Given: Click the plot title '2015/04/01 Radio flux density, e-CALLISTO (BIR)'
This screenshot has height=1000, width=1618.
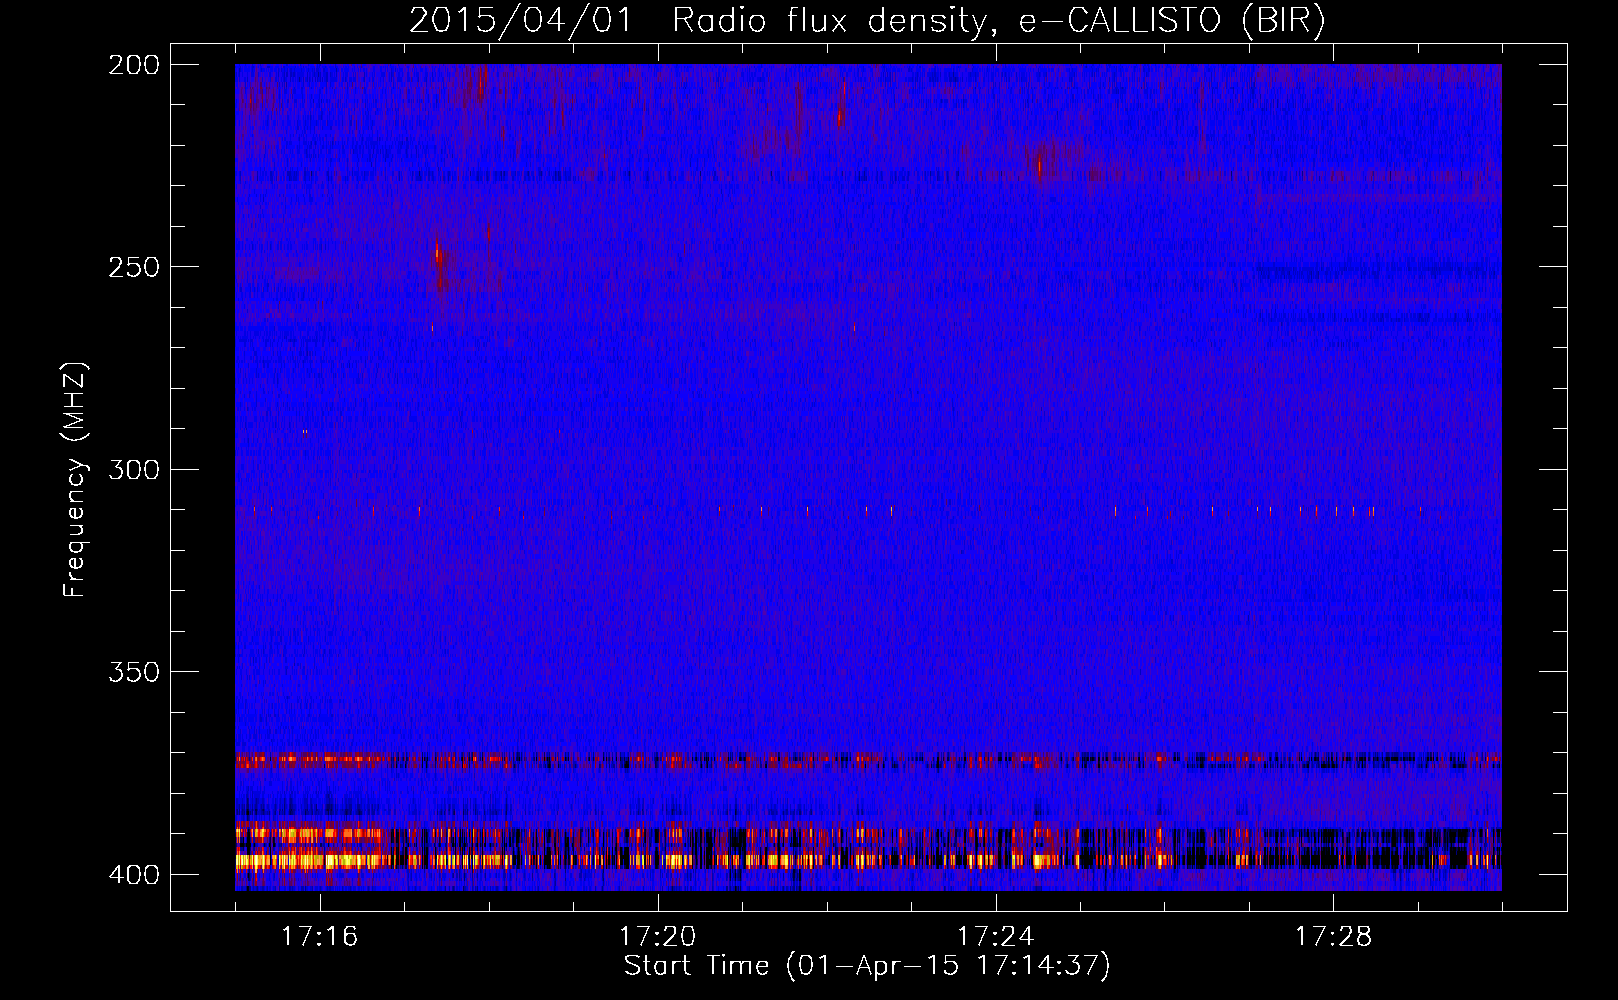Looking at the screenshot, I should (x=867, y=21).
